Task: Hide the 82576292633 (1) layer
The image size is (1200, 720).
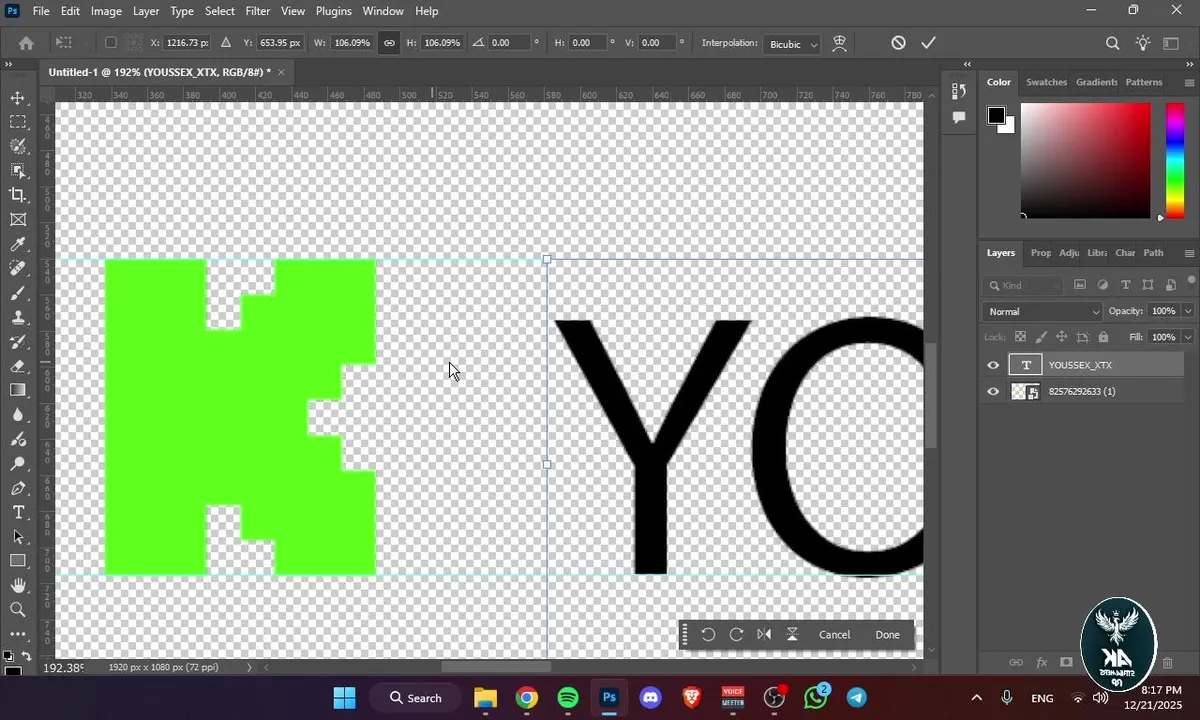Action: tap(993, 392)
